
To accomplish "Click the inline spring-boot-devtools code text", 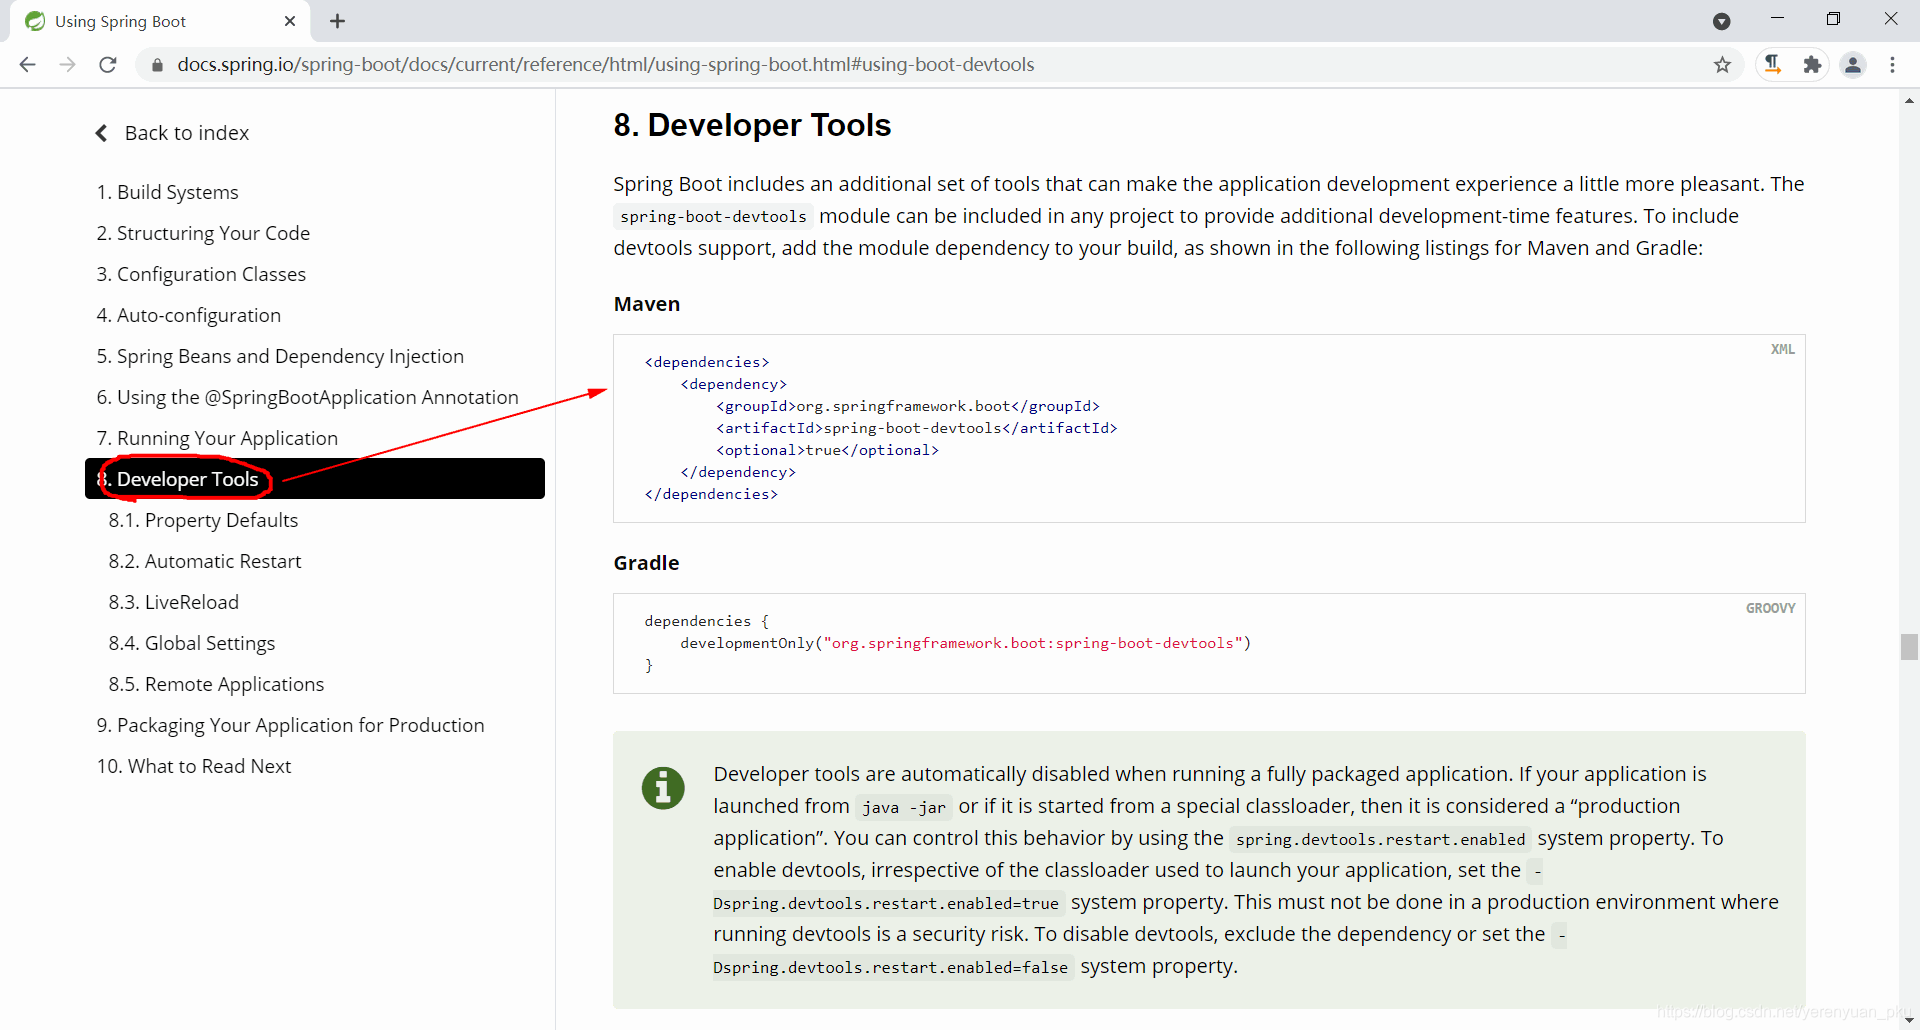I will 713,217.
